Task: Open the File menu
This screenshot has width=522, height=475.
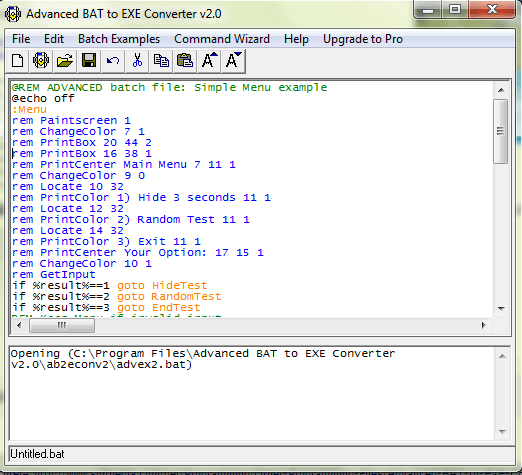Action: pos(21,39)
